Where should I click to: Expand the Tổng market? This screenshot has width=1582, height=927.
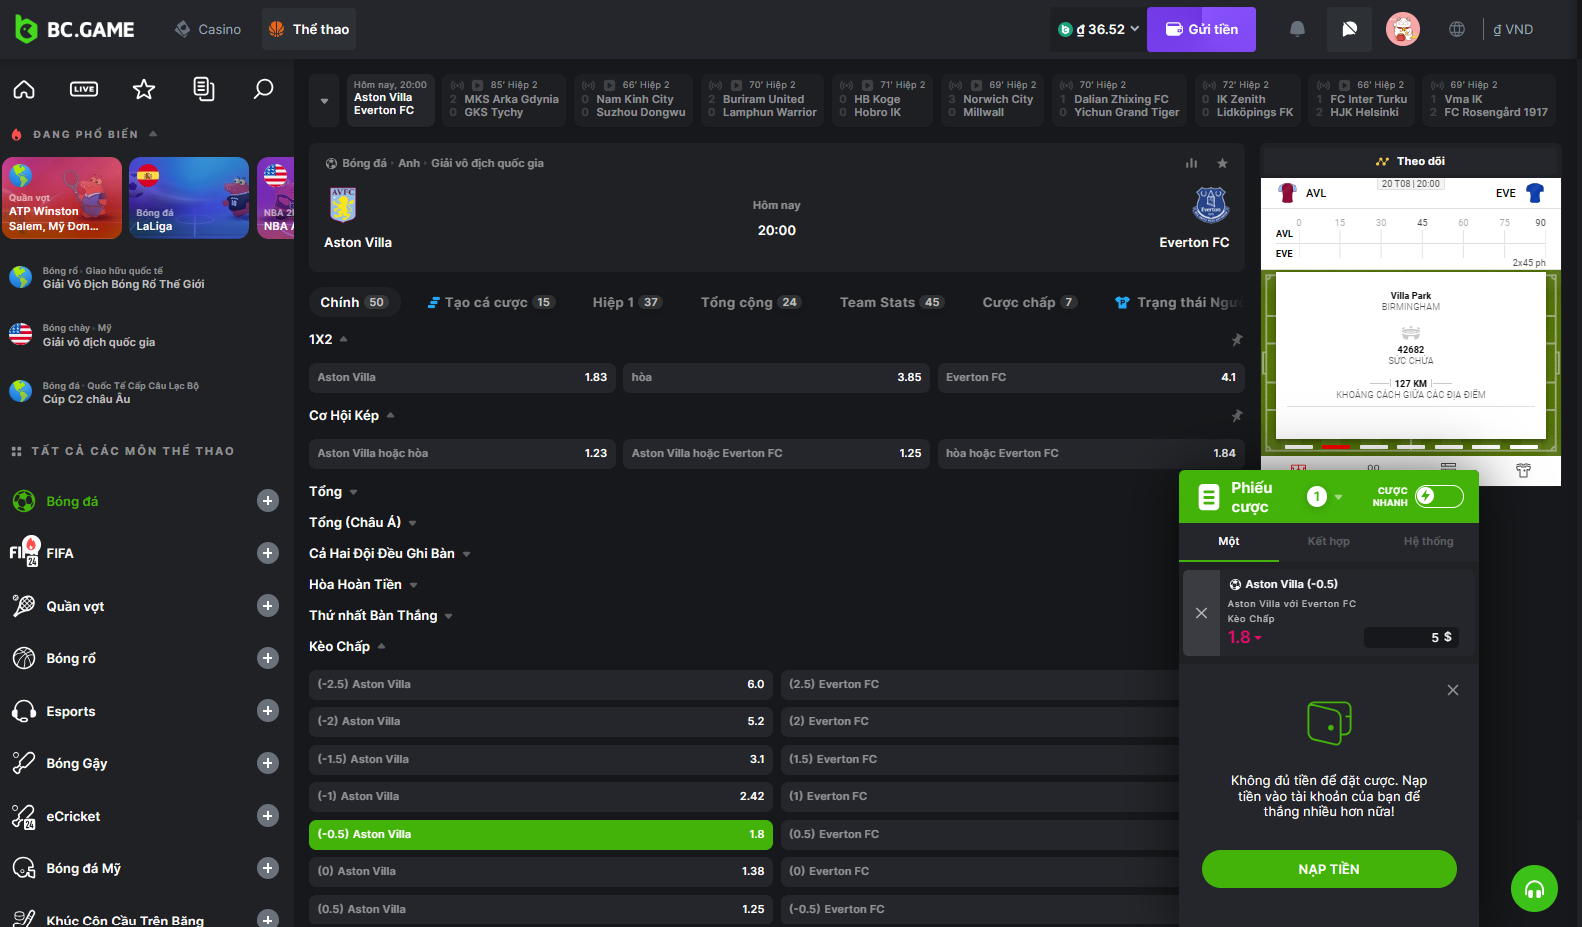pyautogui.click(x=333, y=491)
